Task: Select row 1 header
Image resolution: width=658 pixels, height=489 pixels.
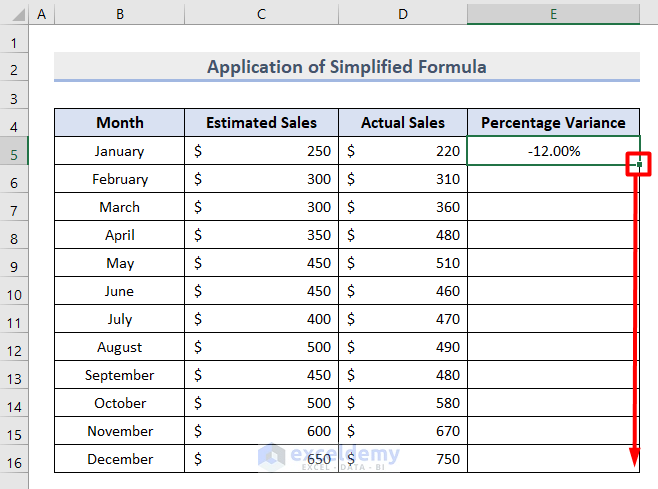Action: pos(15,43)
